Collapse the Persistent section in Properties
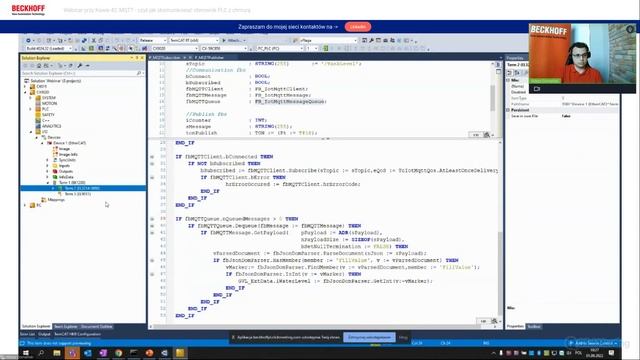The height and width of the screenshot is (360, 640). (508, 110)
